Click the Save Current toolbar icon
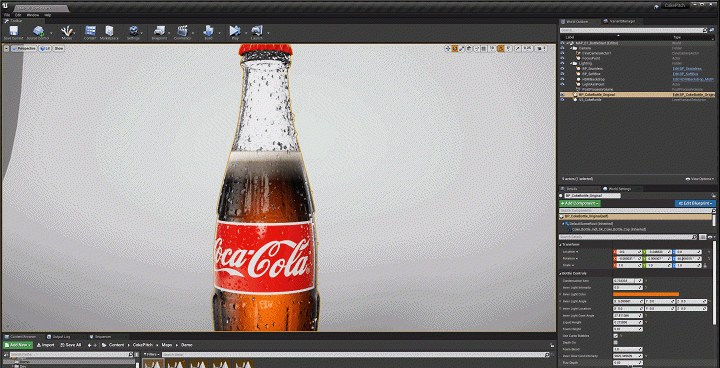 click(x=14, y=33)
